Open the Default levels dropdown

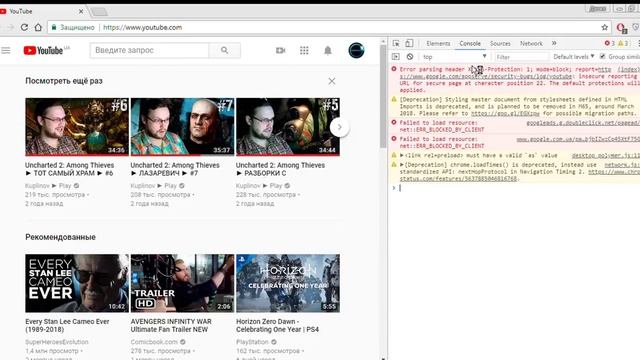click(573, 57)
